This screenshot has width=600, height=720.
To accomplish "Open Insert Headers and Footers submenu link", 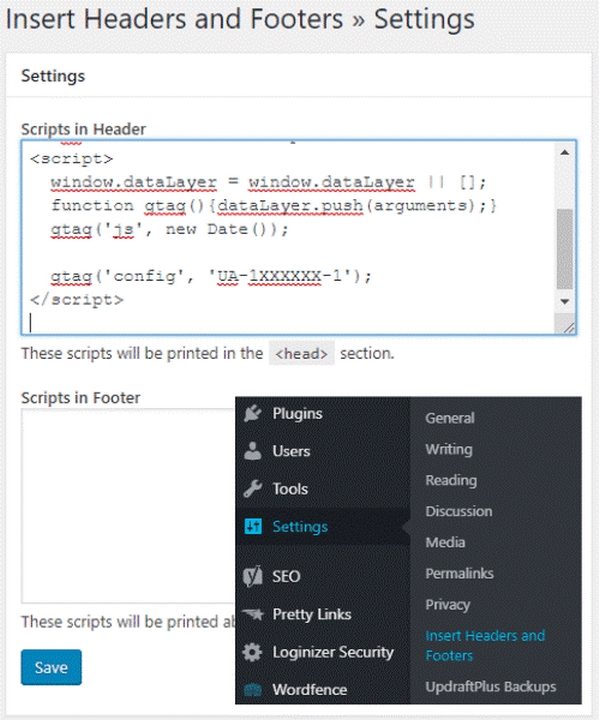I will coord(485,645).
